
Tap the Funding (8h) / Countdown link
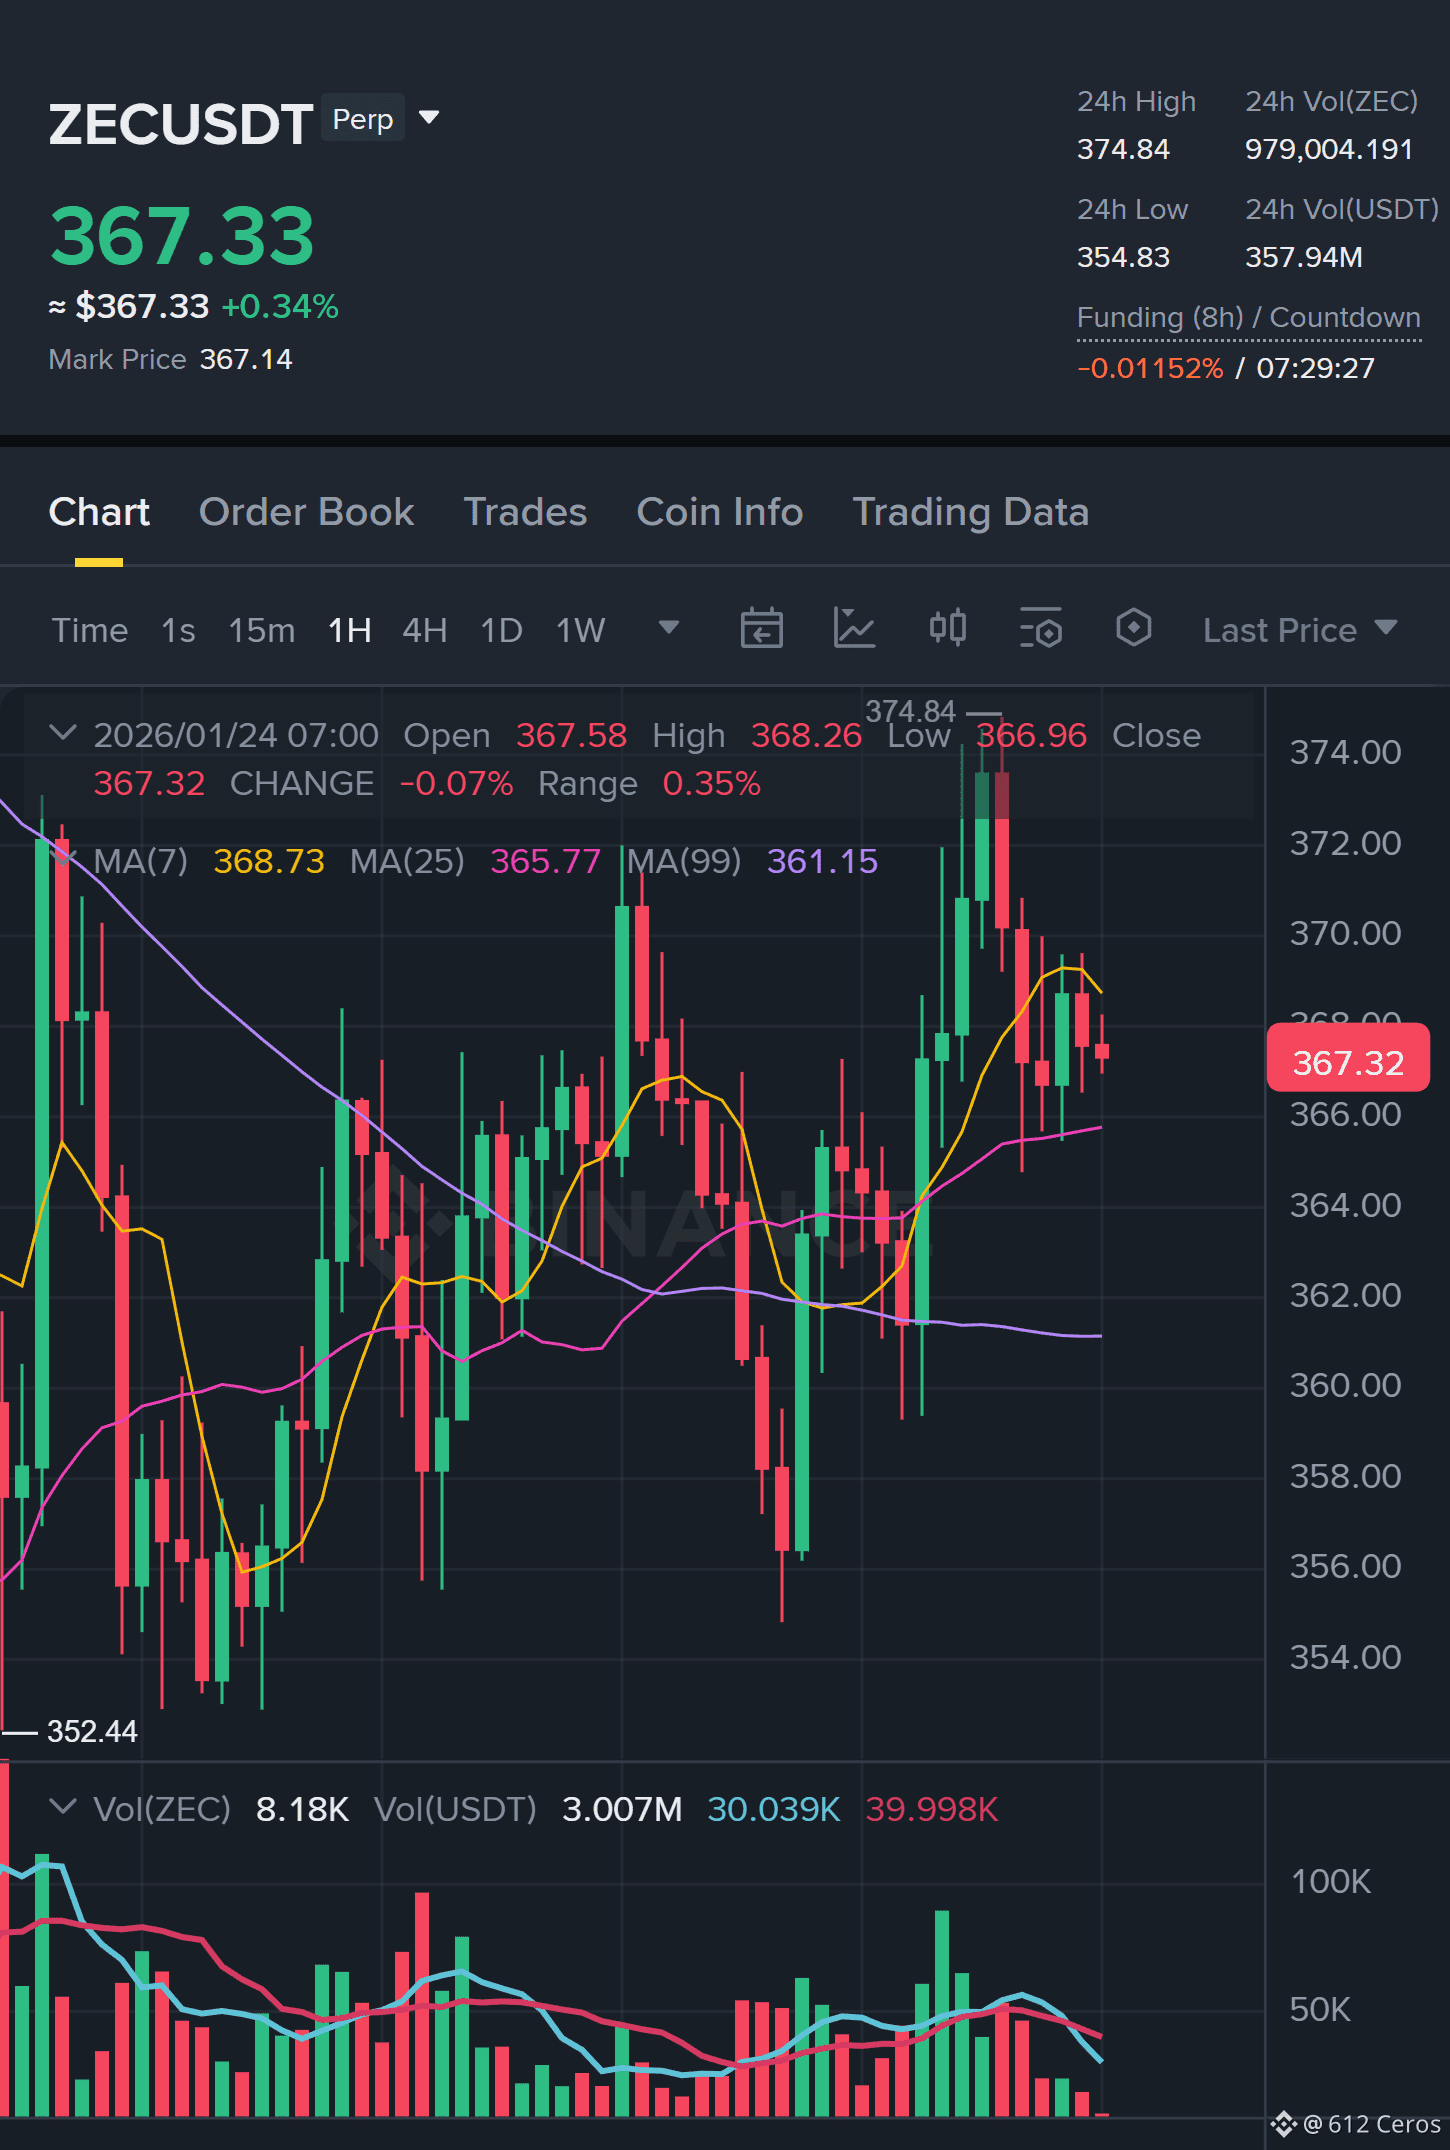tap(1248, 318)
